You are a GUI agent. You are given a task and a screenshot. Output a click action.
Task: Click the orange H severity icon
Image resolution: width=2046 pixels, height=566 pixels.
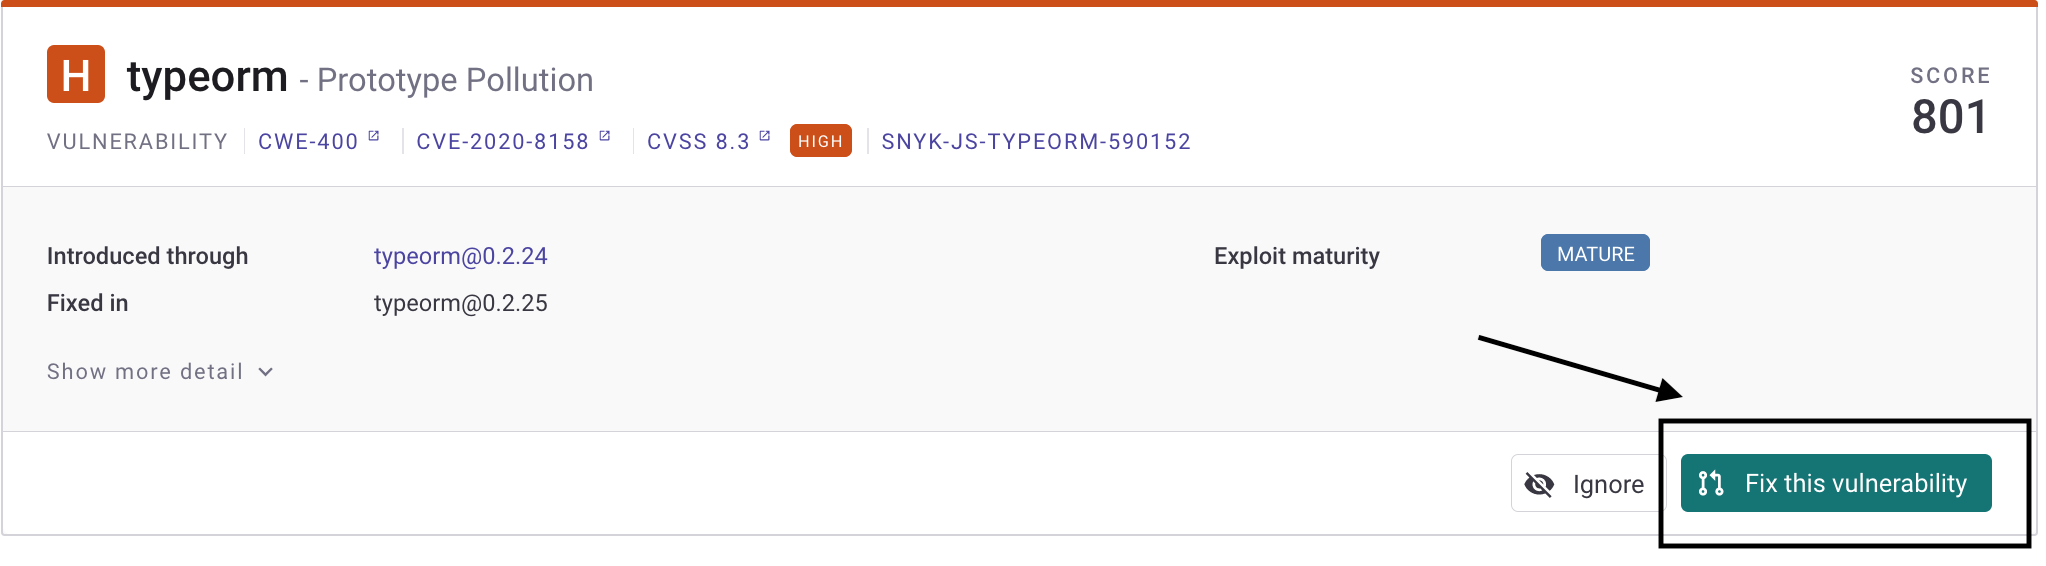point(76,74)
